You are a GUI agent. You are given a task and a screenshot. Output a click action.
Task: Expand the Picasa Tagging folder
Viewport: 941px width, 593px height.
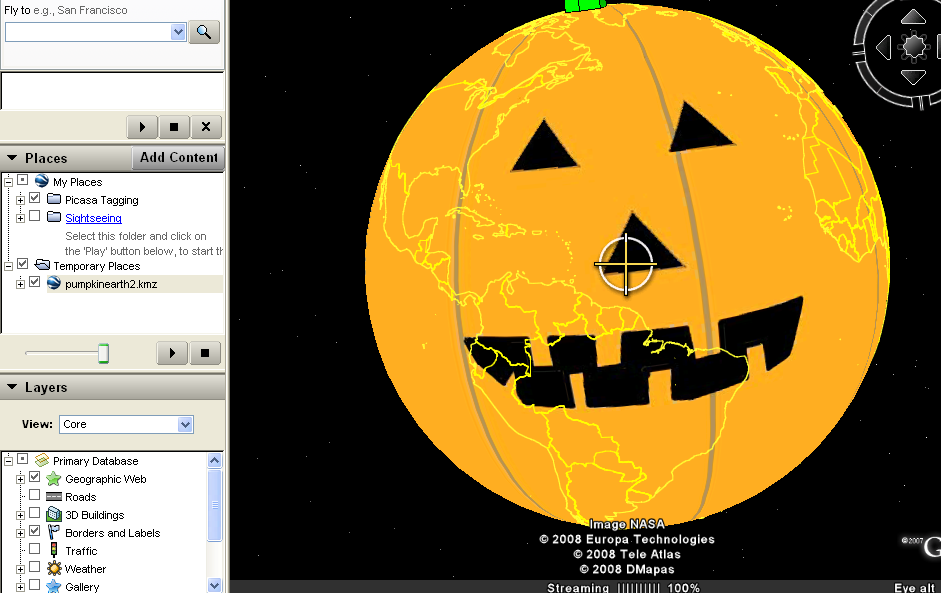tap(20, 200)
